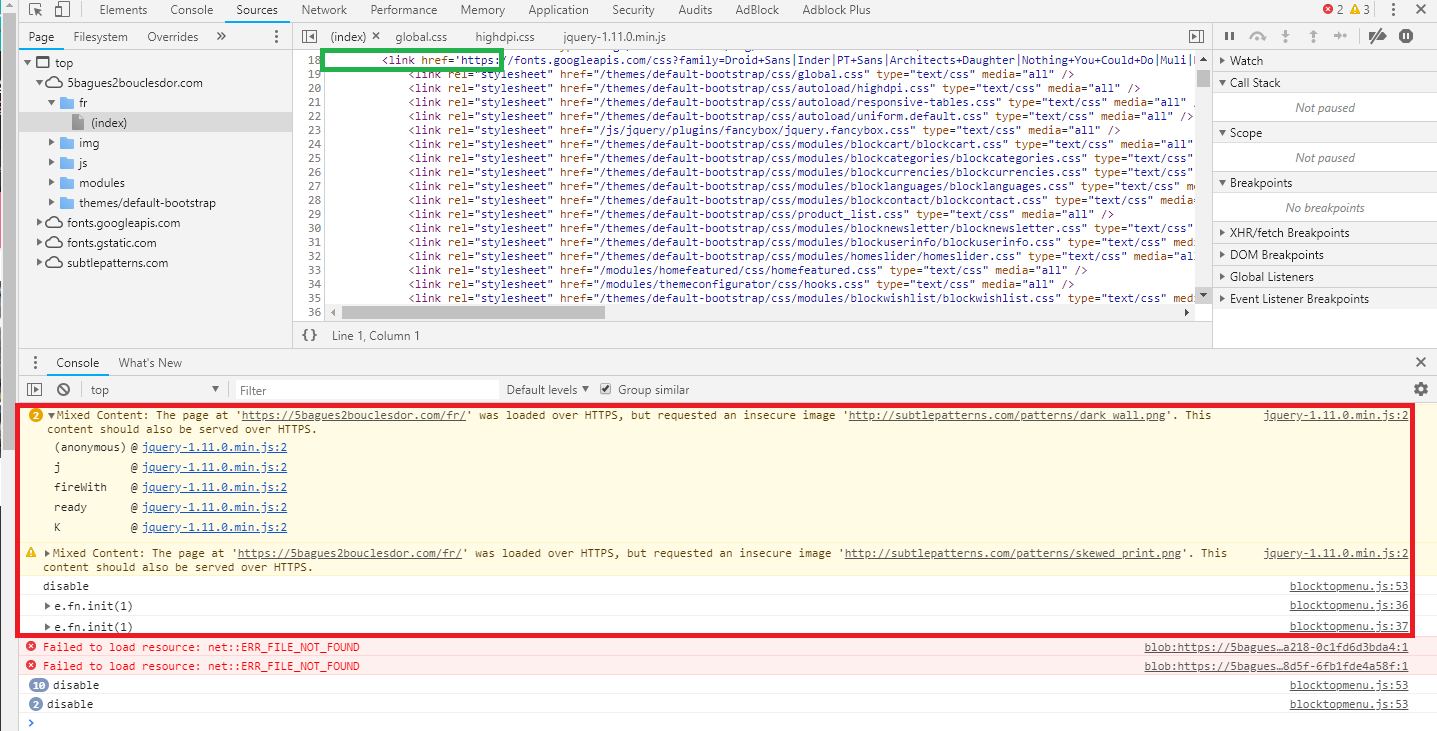Image resolution: width=1437 pixels, height=731 pixels.
Task: Pretty print the source with braces icon
Action: pos(310,336)
